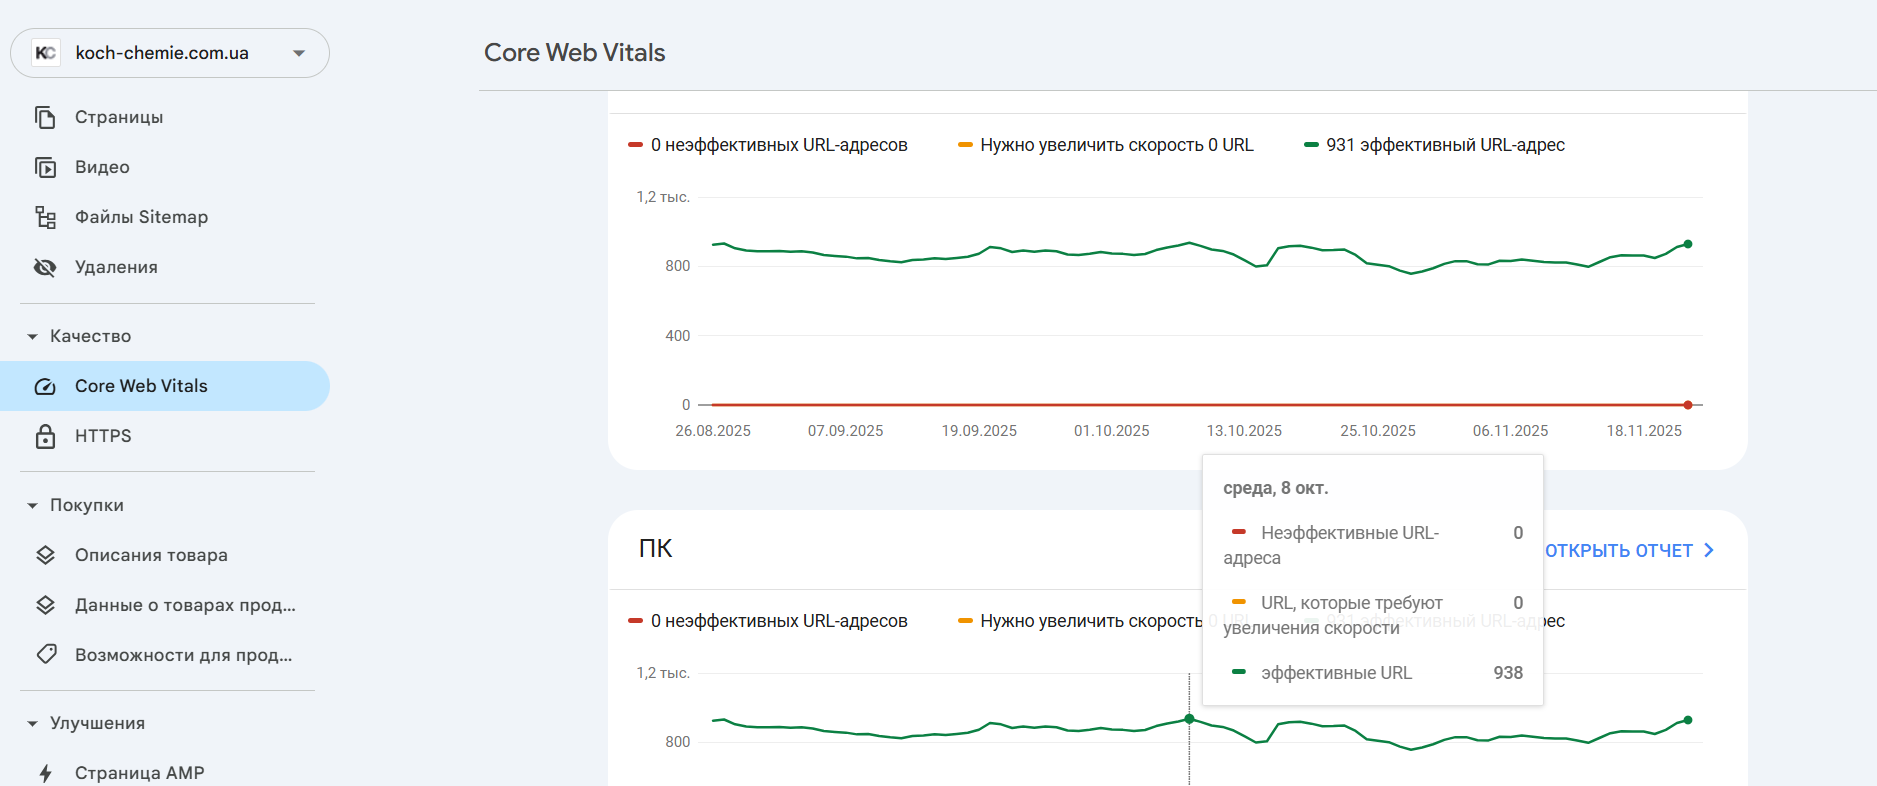Viewport: 1877px width, 786px height.
Task: Click the green endpoint marker on top chart
Action: tap(1688, 244)
